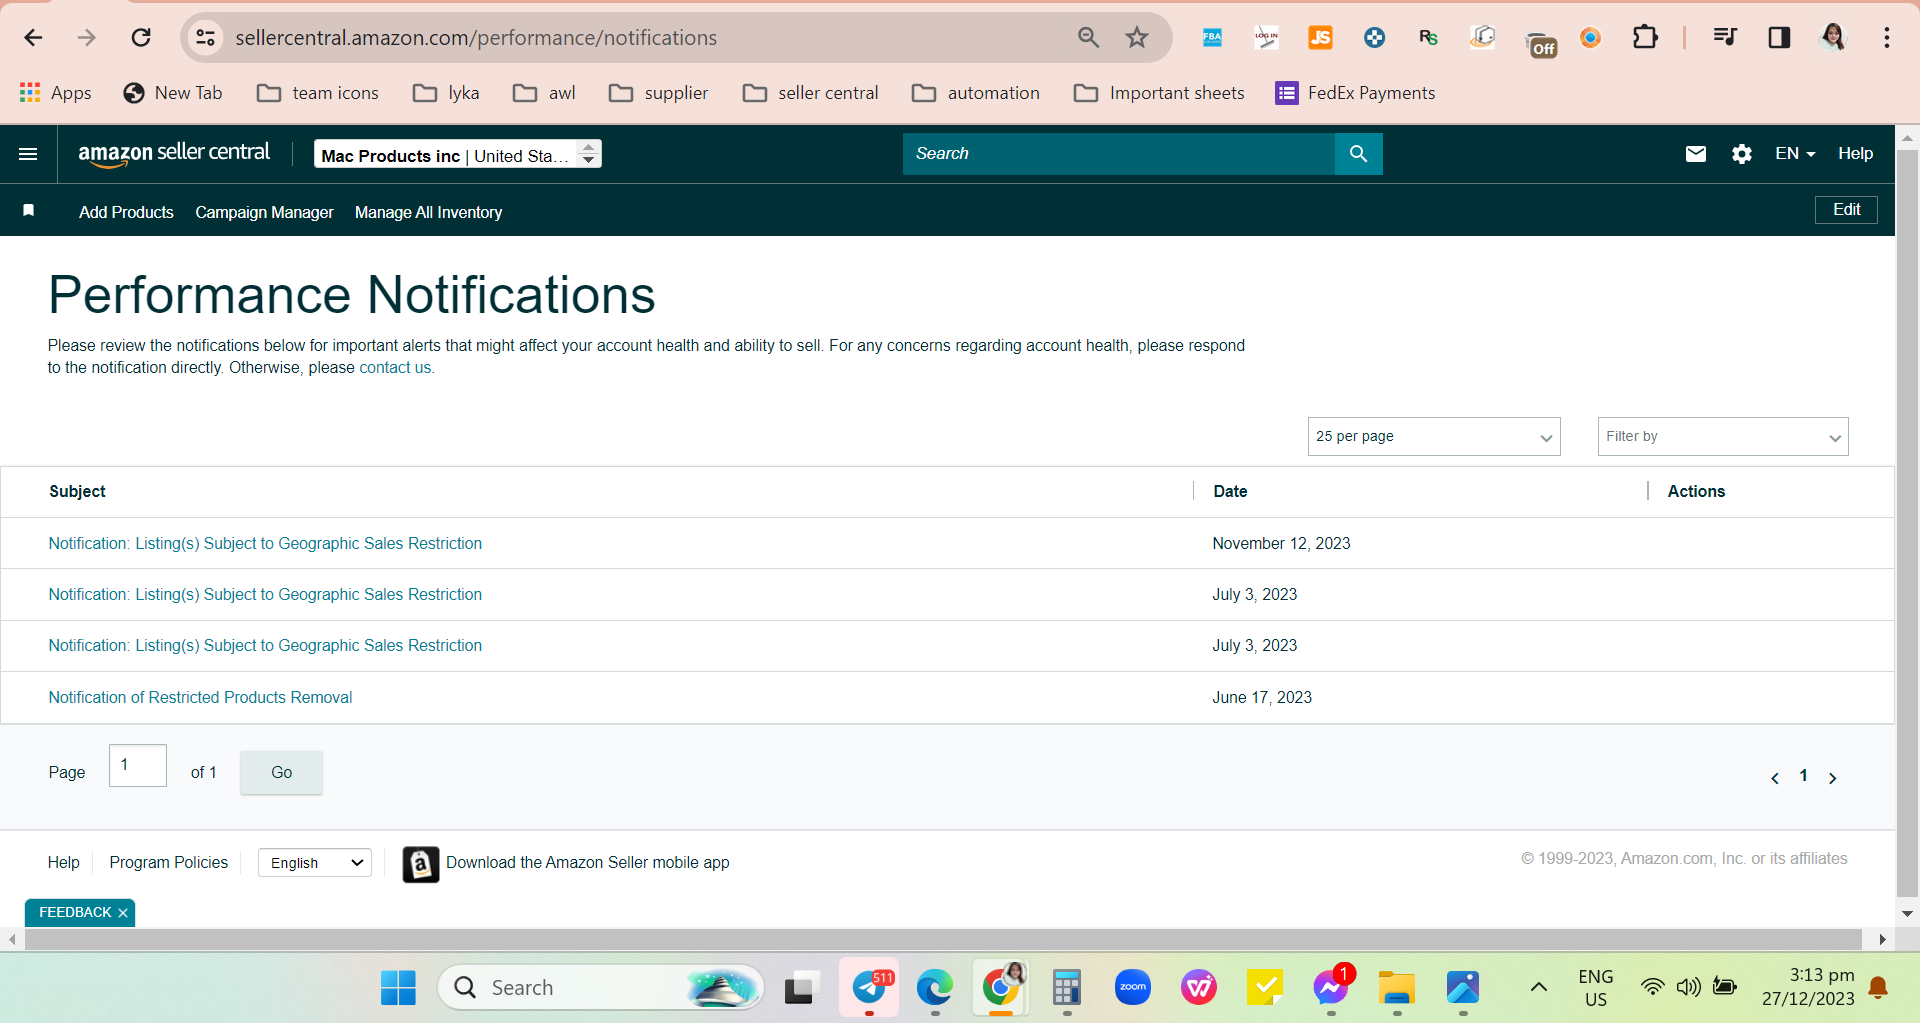Screen dimensions: 1920x1023
Task: Open Chrome three-dot menu
Action: (1887, 37)
